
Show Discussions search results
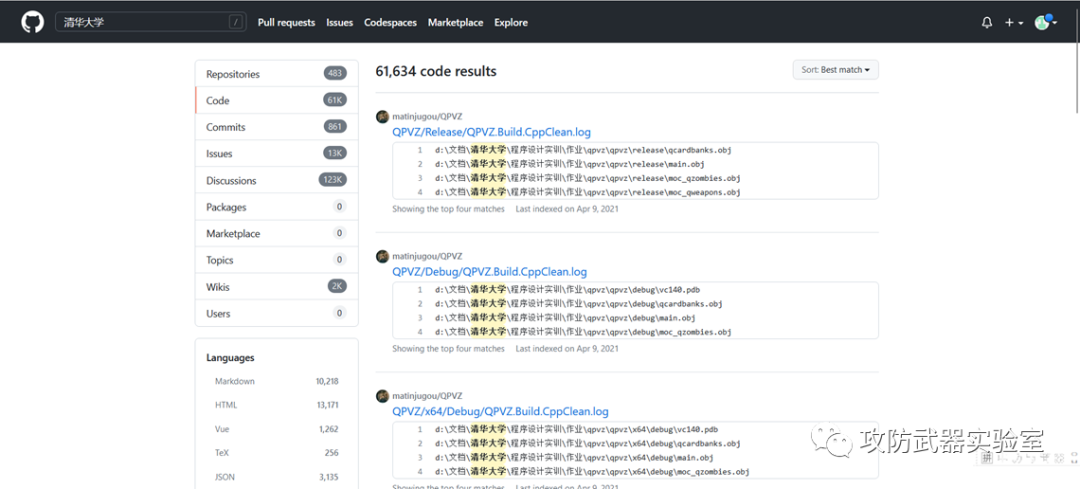click(277, 180)
